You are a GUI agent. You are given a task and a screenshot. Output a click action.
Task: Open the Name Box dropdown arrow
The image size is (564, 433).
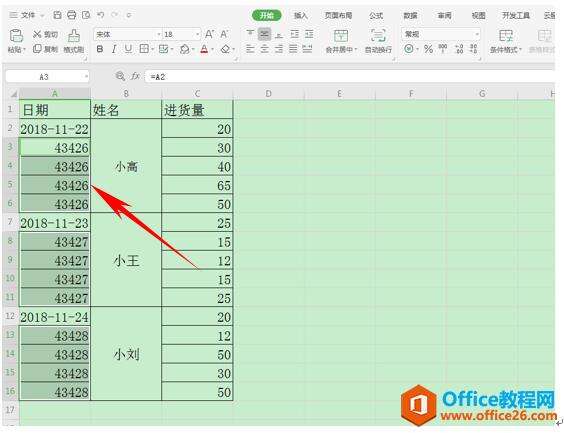pos(86,77)
